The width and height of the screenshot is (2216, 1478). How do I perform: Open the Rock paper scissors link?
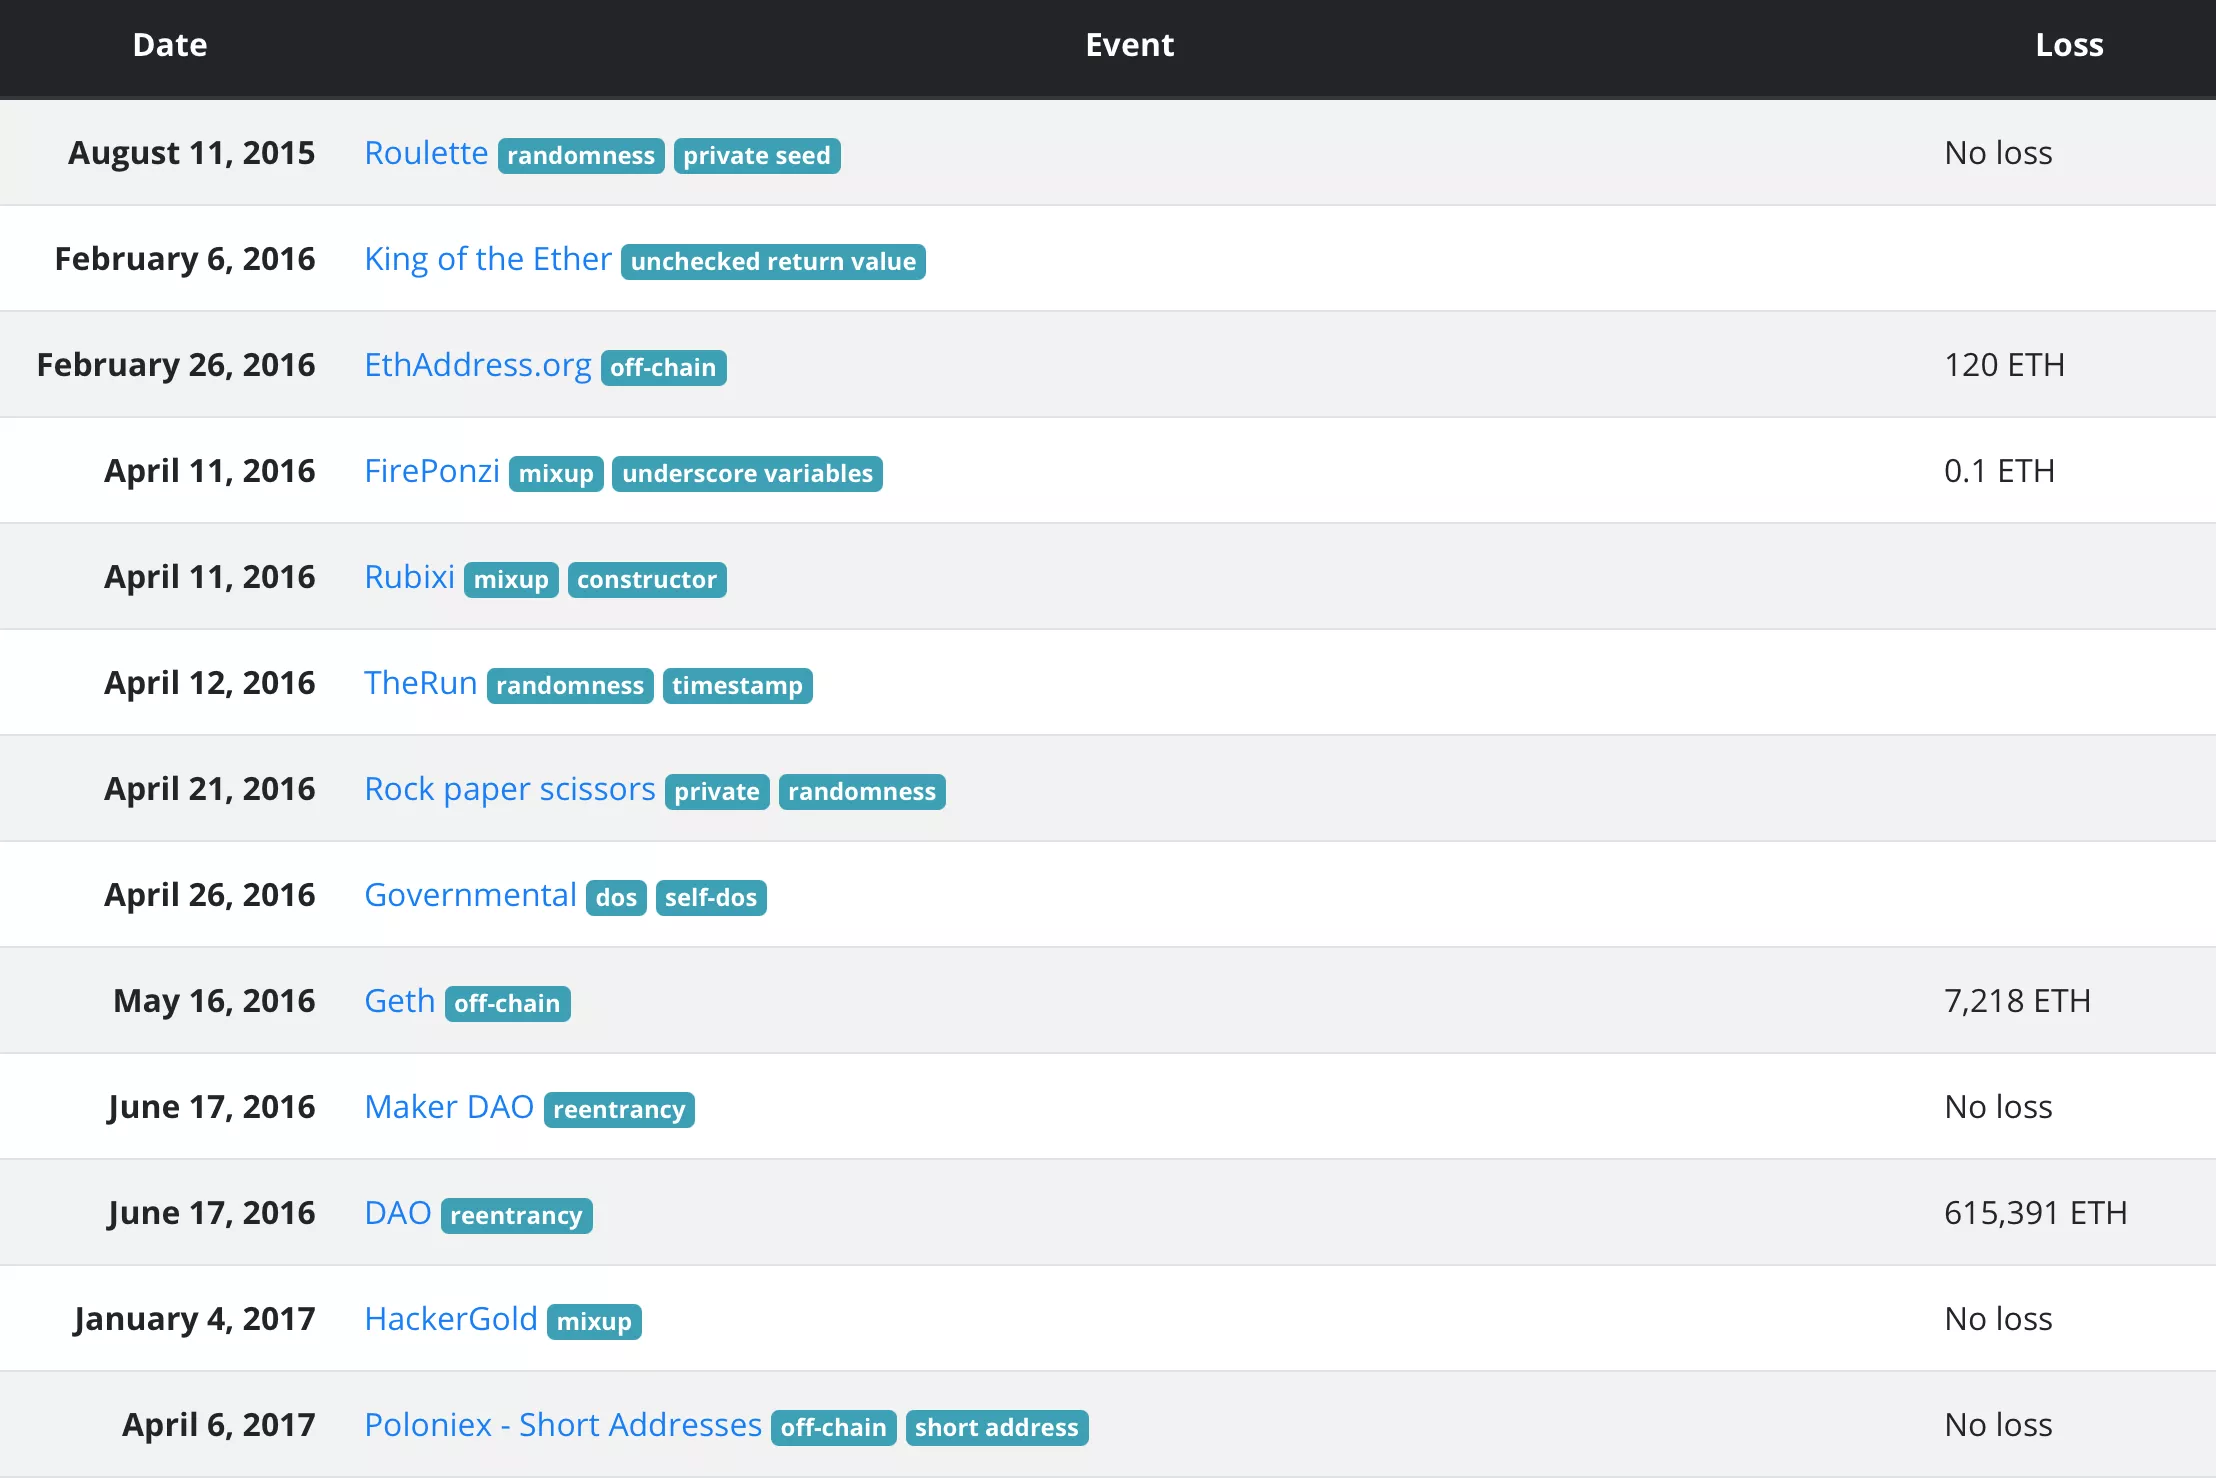pyautogui.click(x=509, y=789)
